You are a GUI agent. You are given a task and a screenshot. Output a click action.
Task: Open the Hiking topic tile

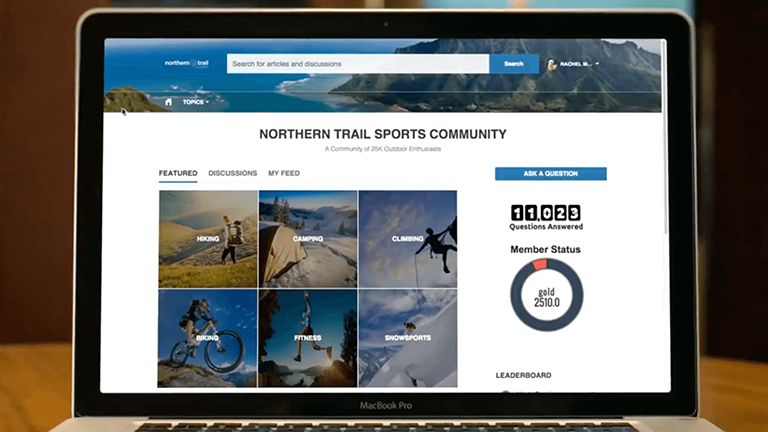coord(208,239)
